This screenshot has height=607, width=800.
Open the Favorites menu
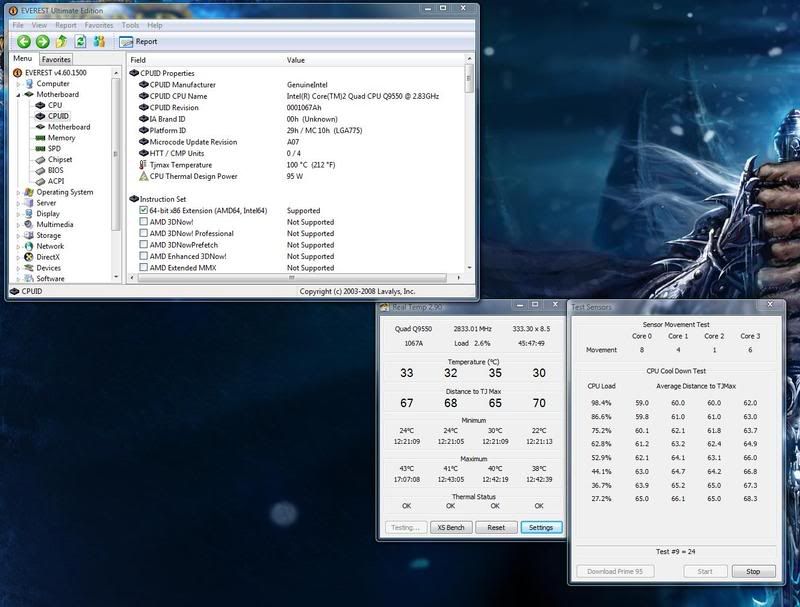tap(99, 25)
